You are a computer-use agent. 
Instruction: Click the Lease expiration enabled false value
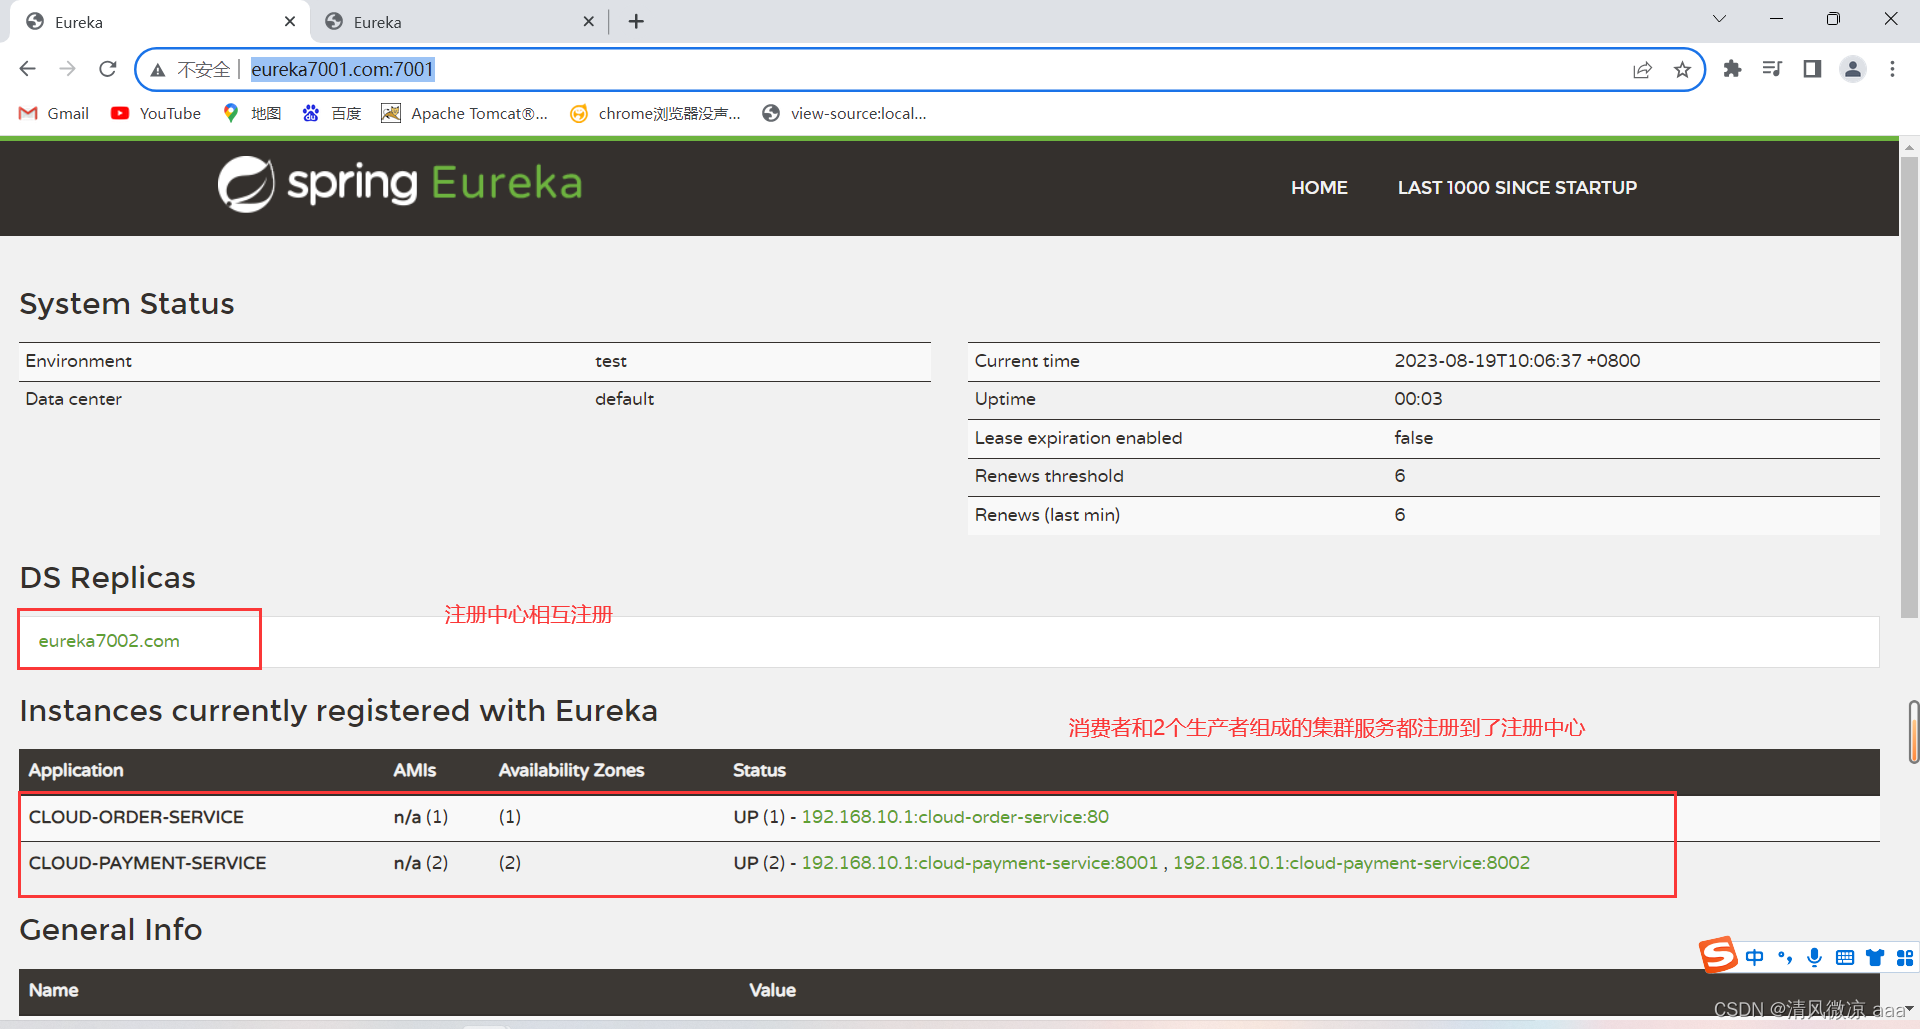(1413, 438)
